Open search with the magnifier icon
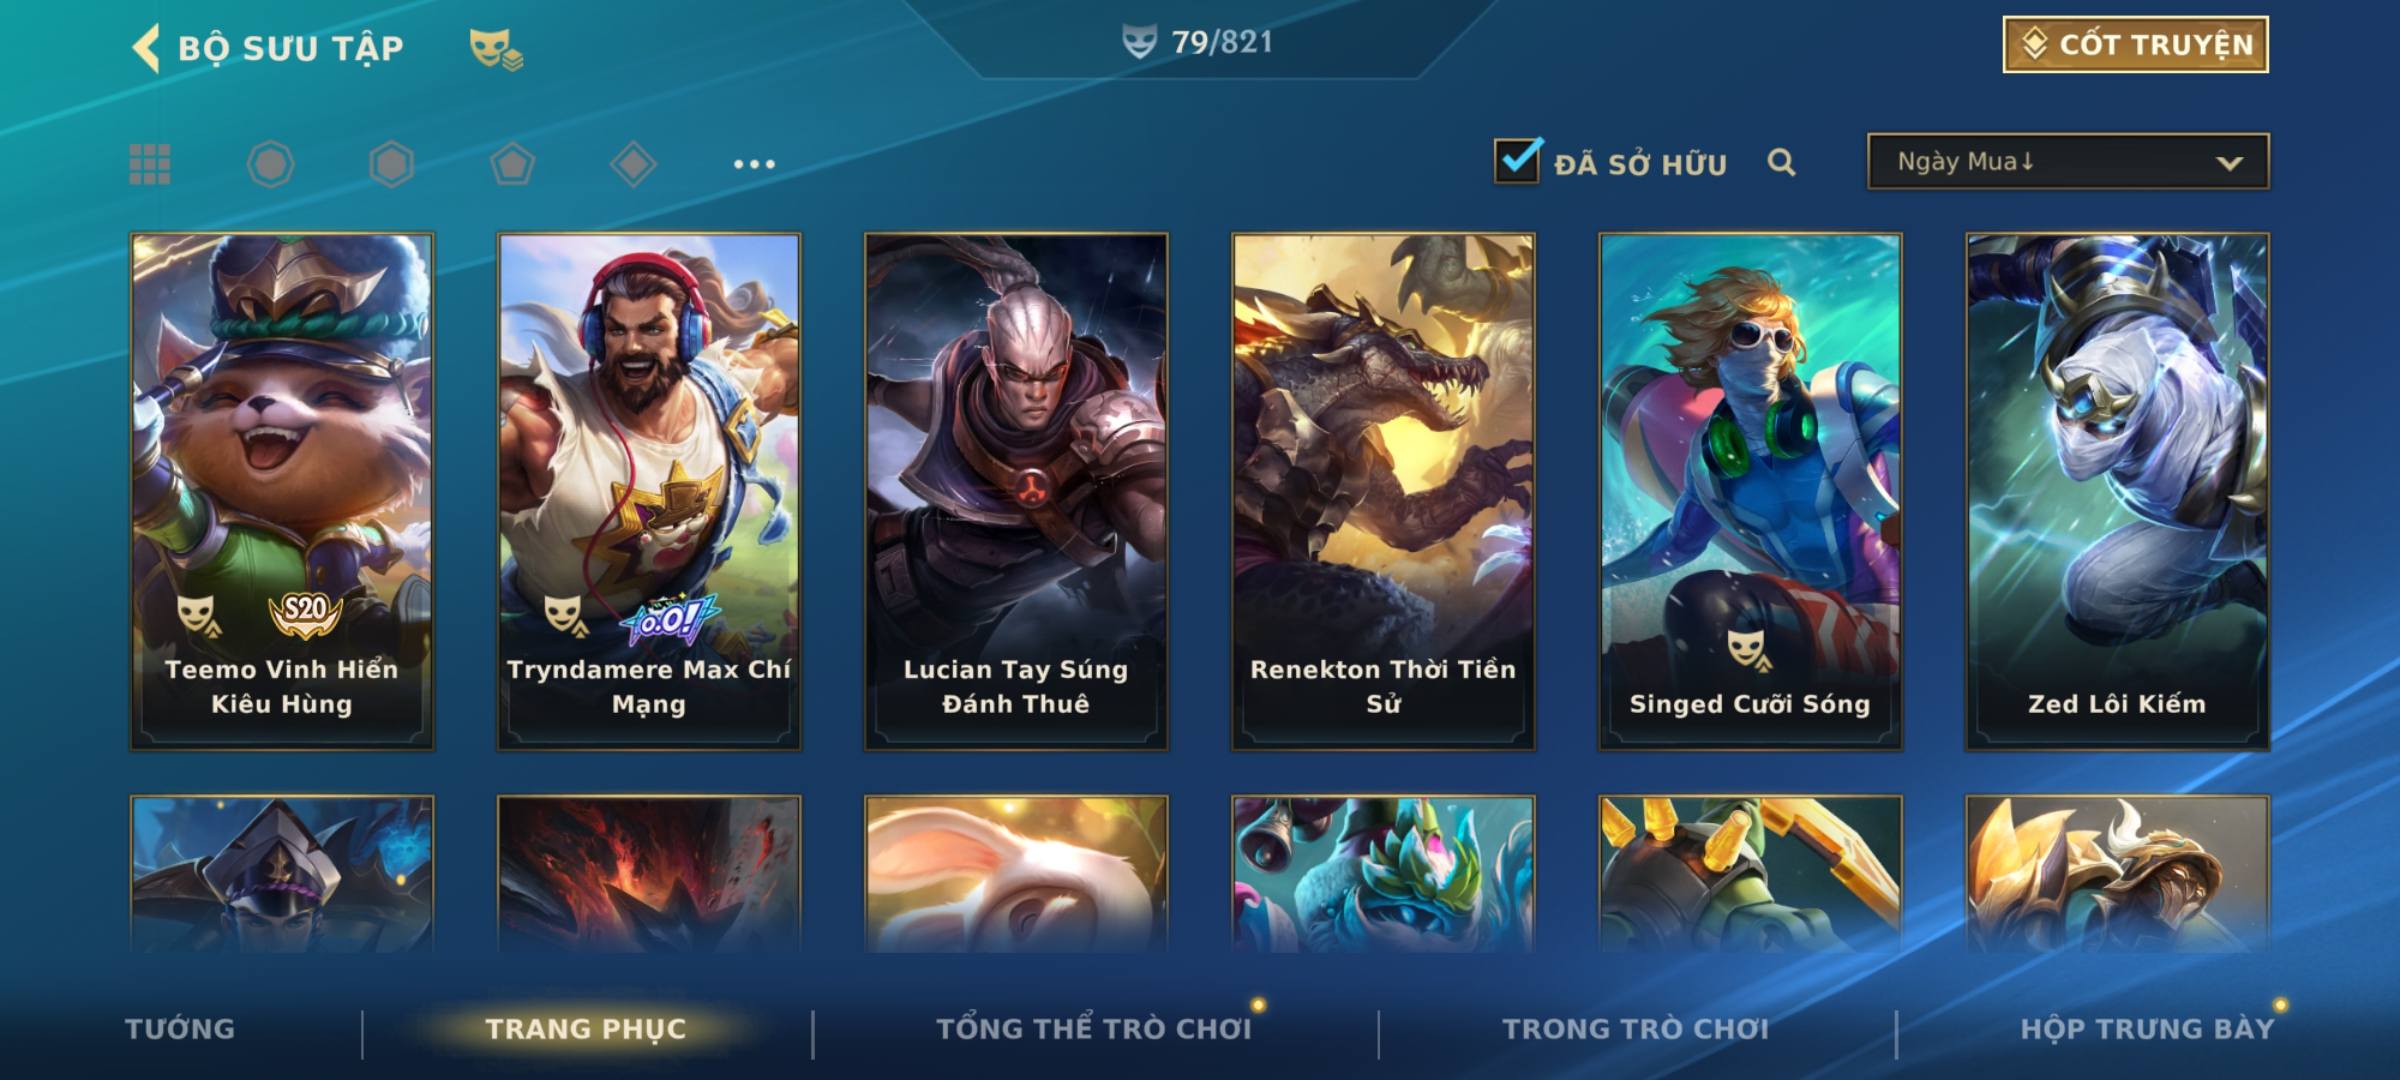The image size is (2400, 1080). [x=1781, y=162]
